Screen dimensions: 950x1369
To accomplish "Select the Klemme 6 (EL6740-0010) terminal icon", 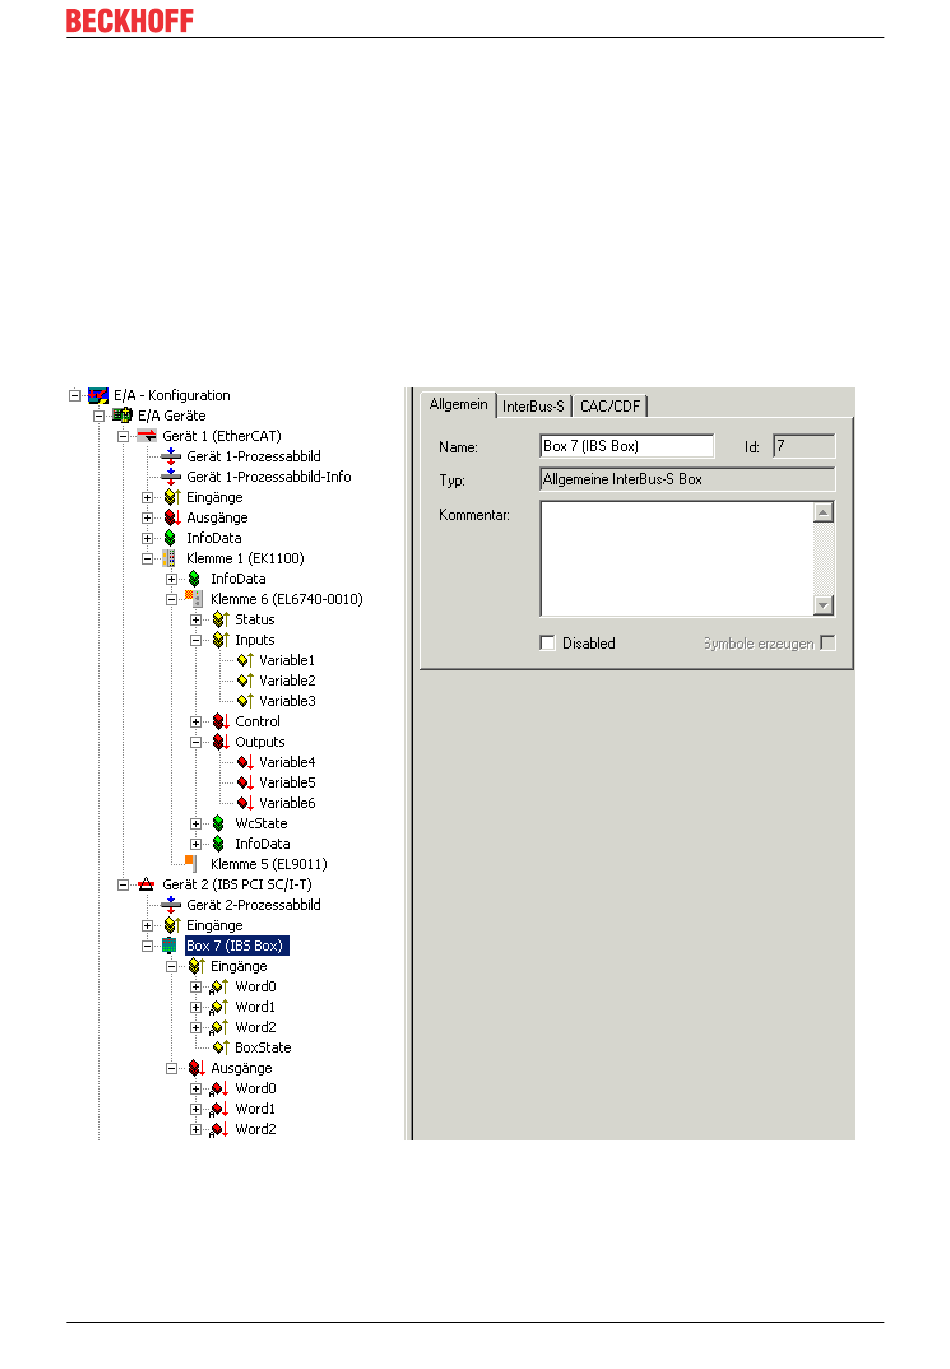I will click(x=194, y=599).
